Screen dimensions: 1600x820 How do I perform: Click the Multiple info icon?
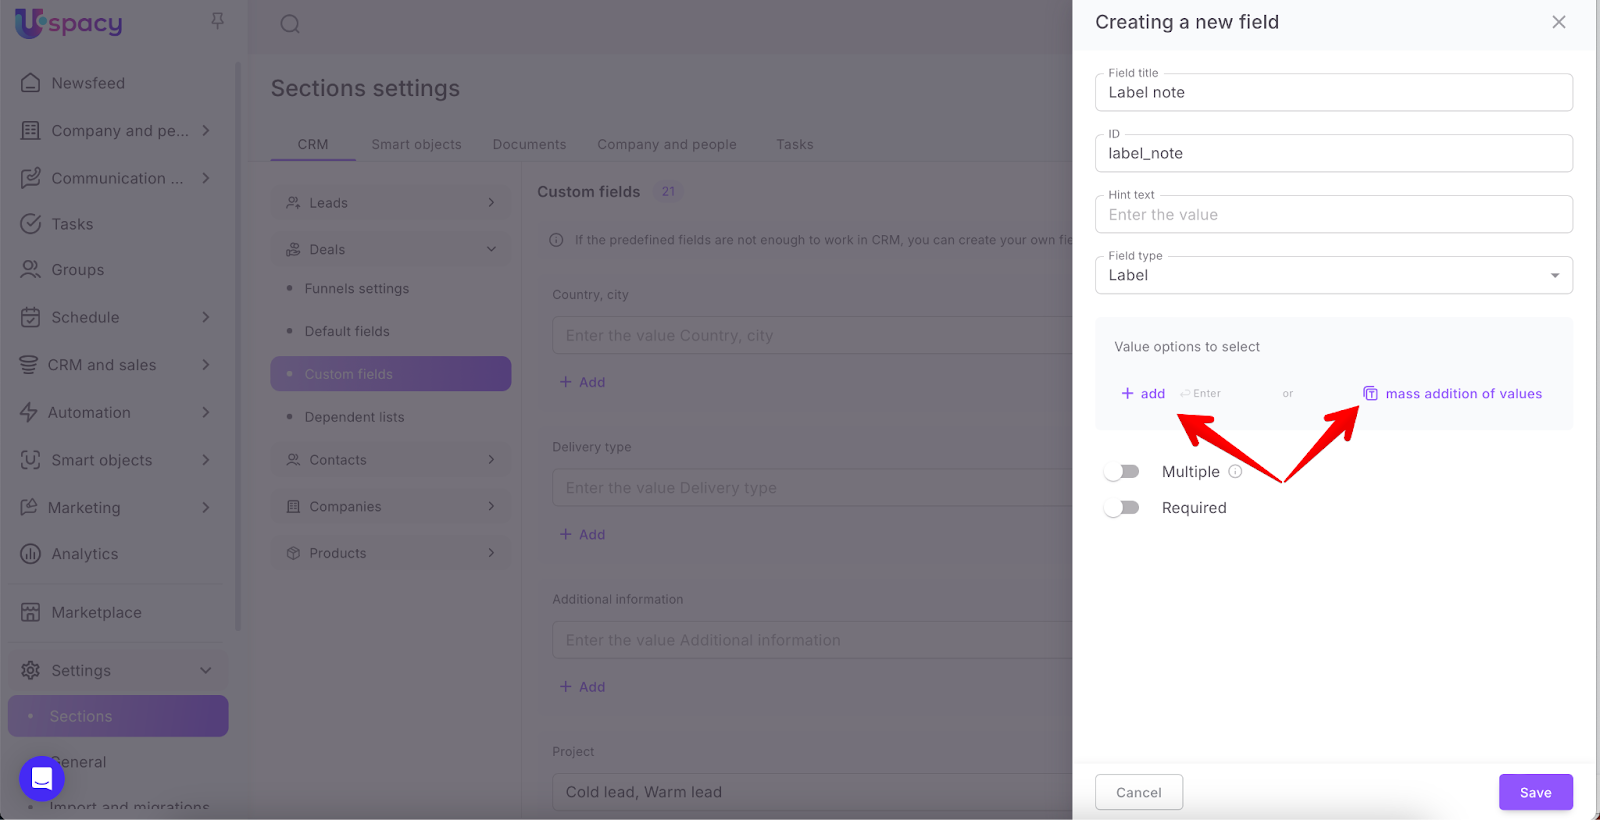point(1235,472)
